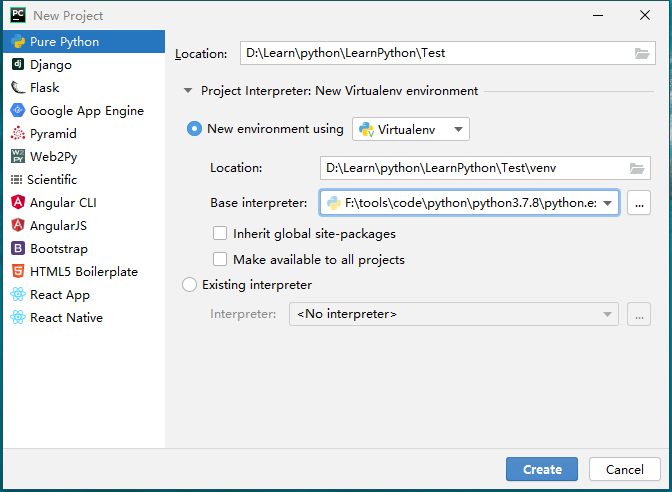Expand the Base interpreter dropdown list
The image size is (672, 492).
607,203
